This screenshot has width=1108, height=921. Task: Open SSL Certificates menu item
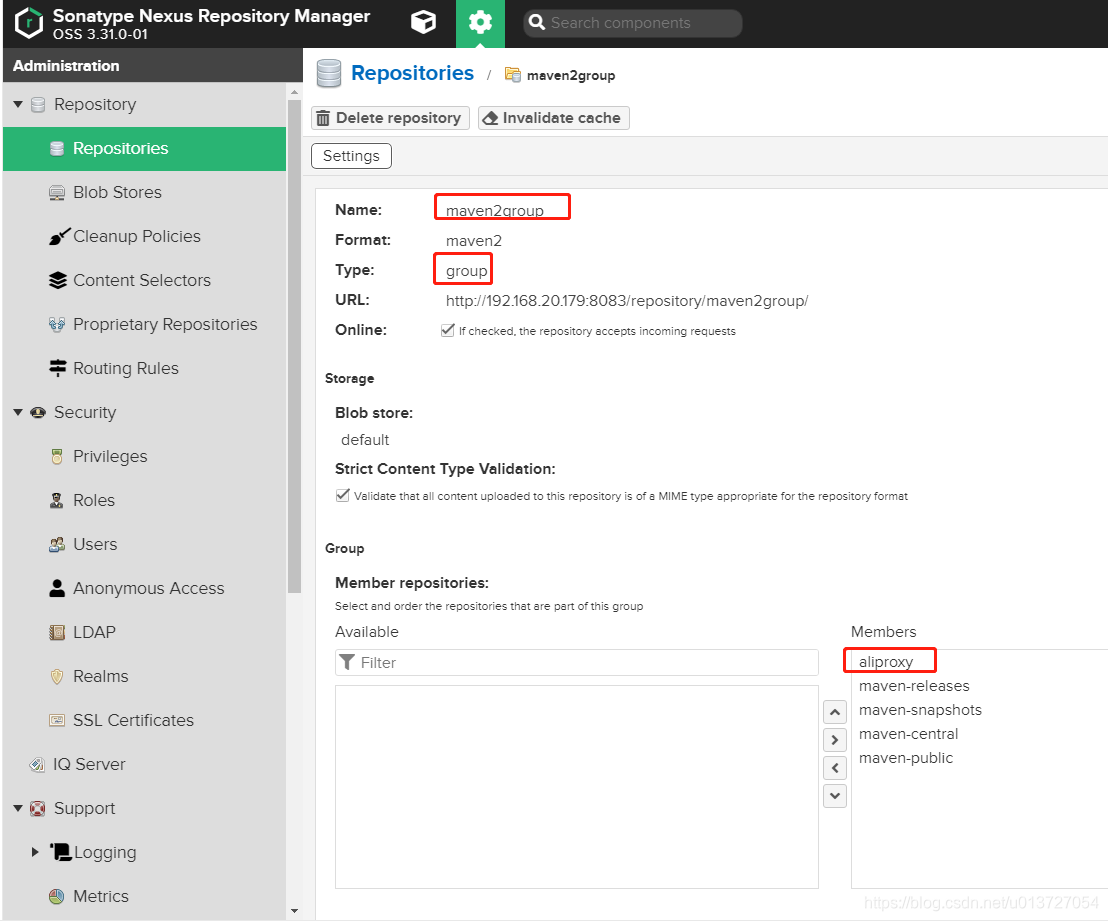point(144,720)
